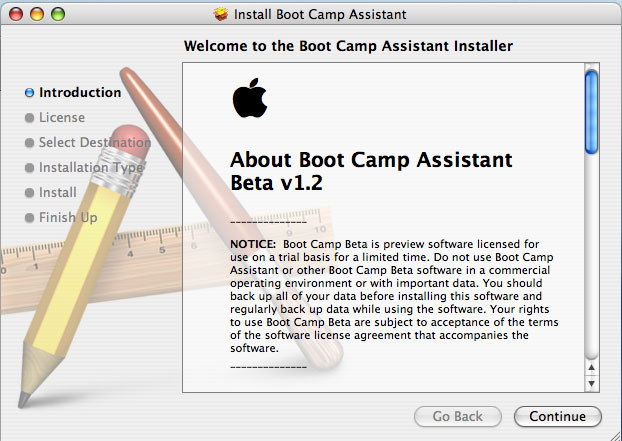Click the window resize grip corner

coord(615,435)
